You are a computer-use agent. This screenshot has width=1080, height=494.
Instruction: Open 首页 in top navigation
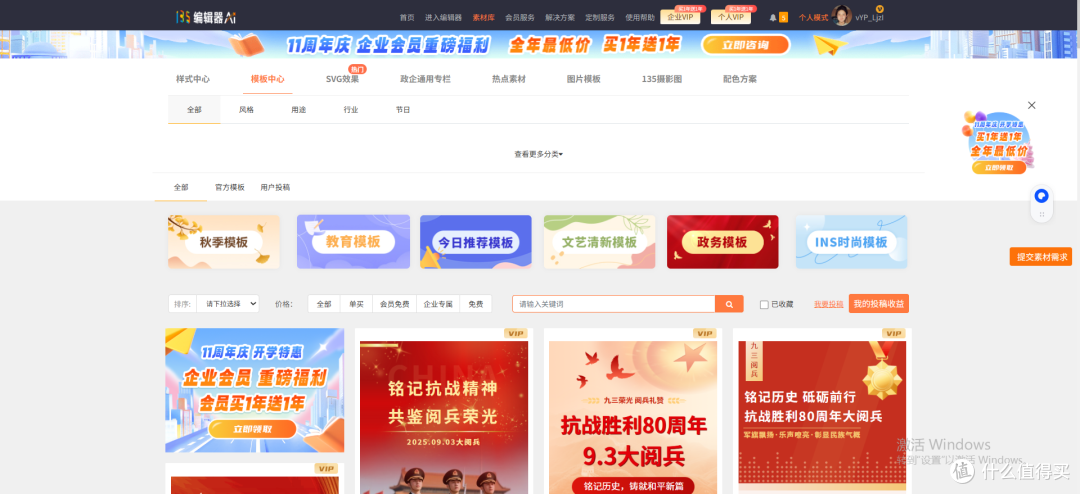[407, 18]
